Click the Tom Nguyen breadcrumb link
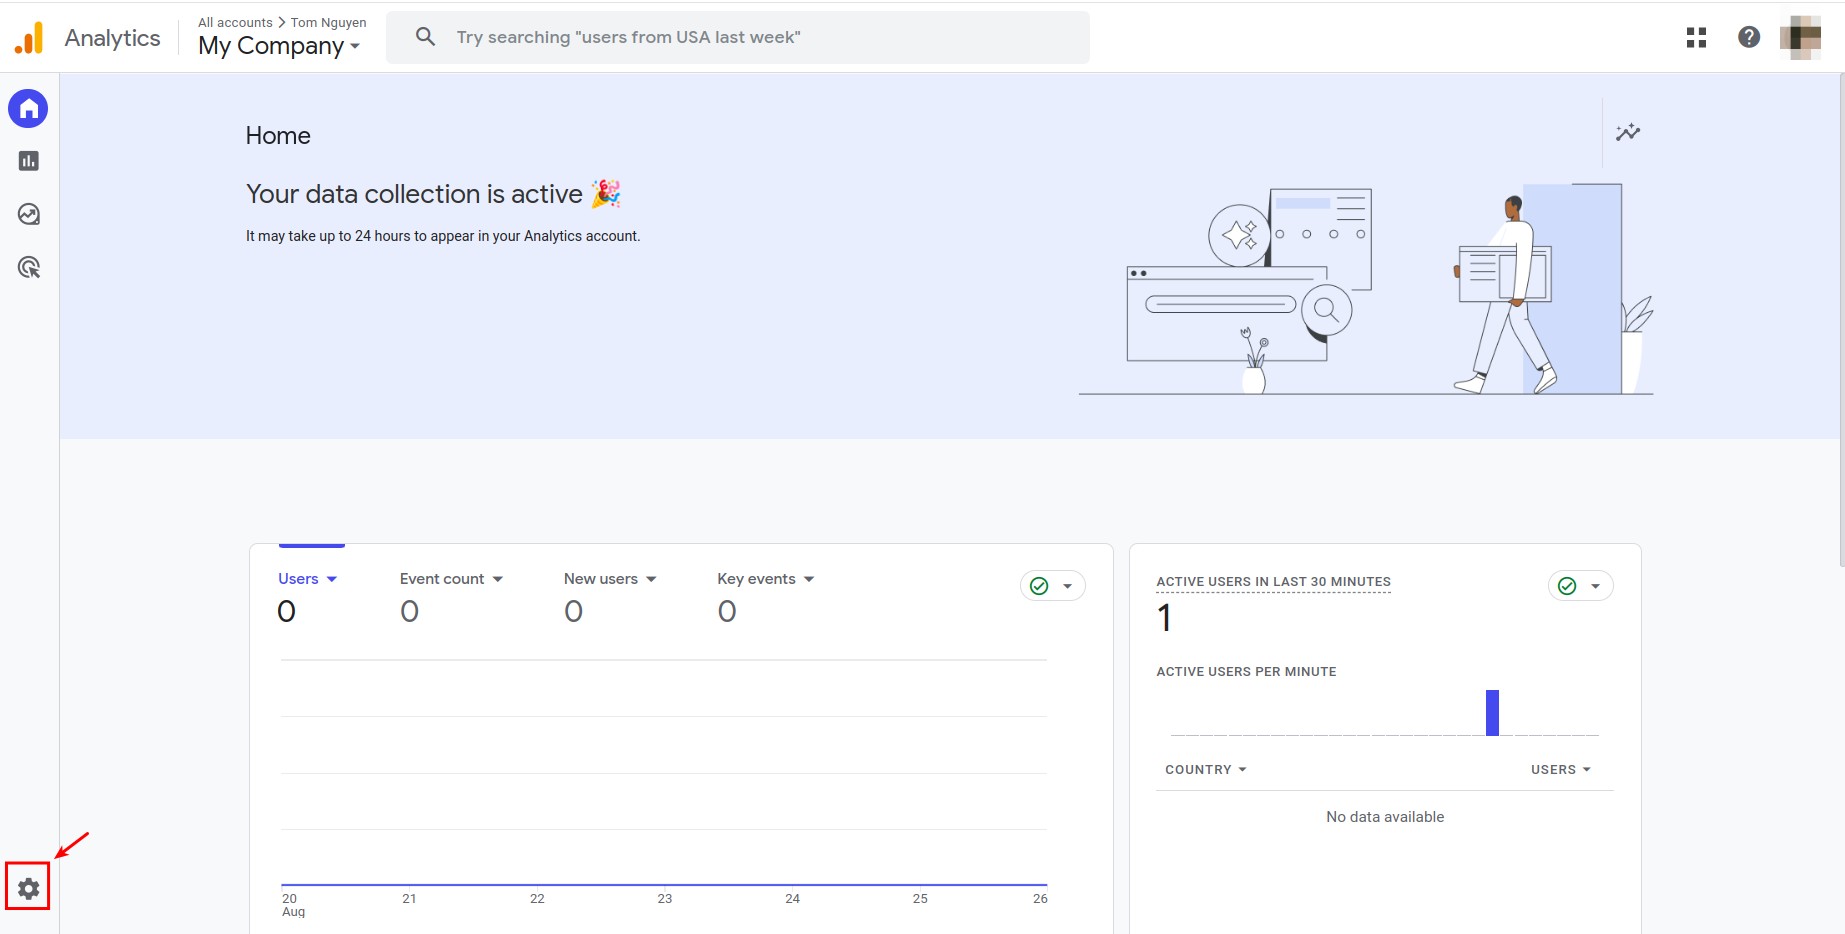This screenshot has width=1845, height=934. tap(328, 22)
